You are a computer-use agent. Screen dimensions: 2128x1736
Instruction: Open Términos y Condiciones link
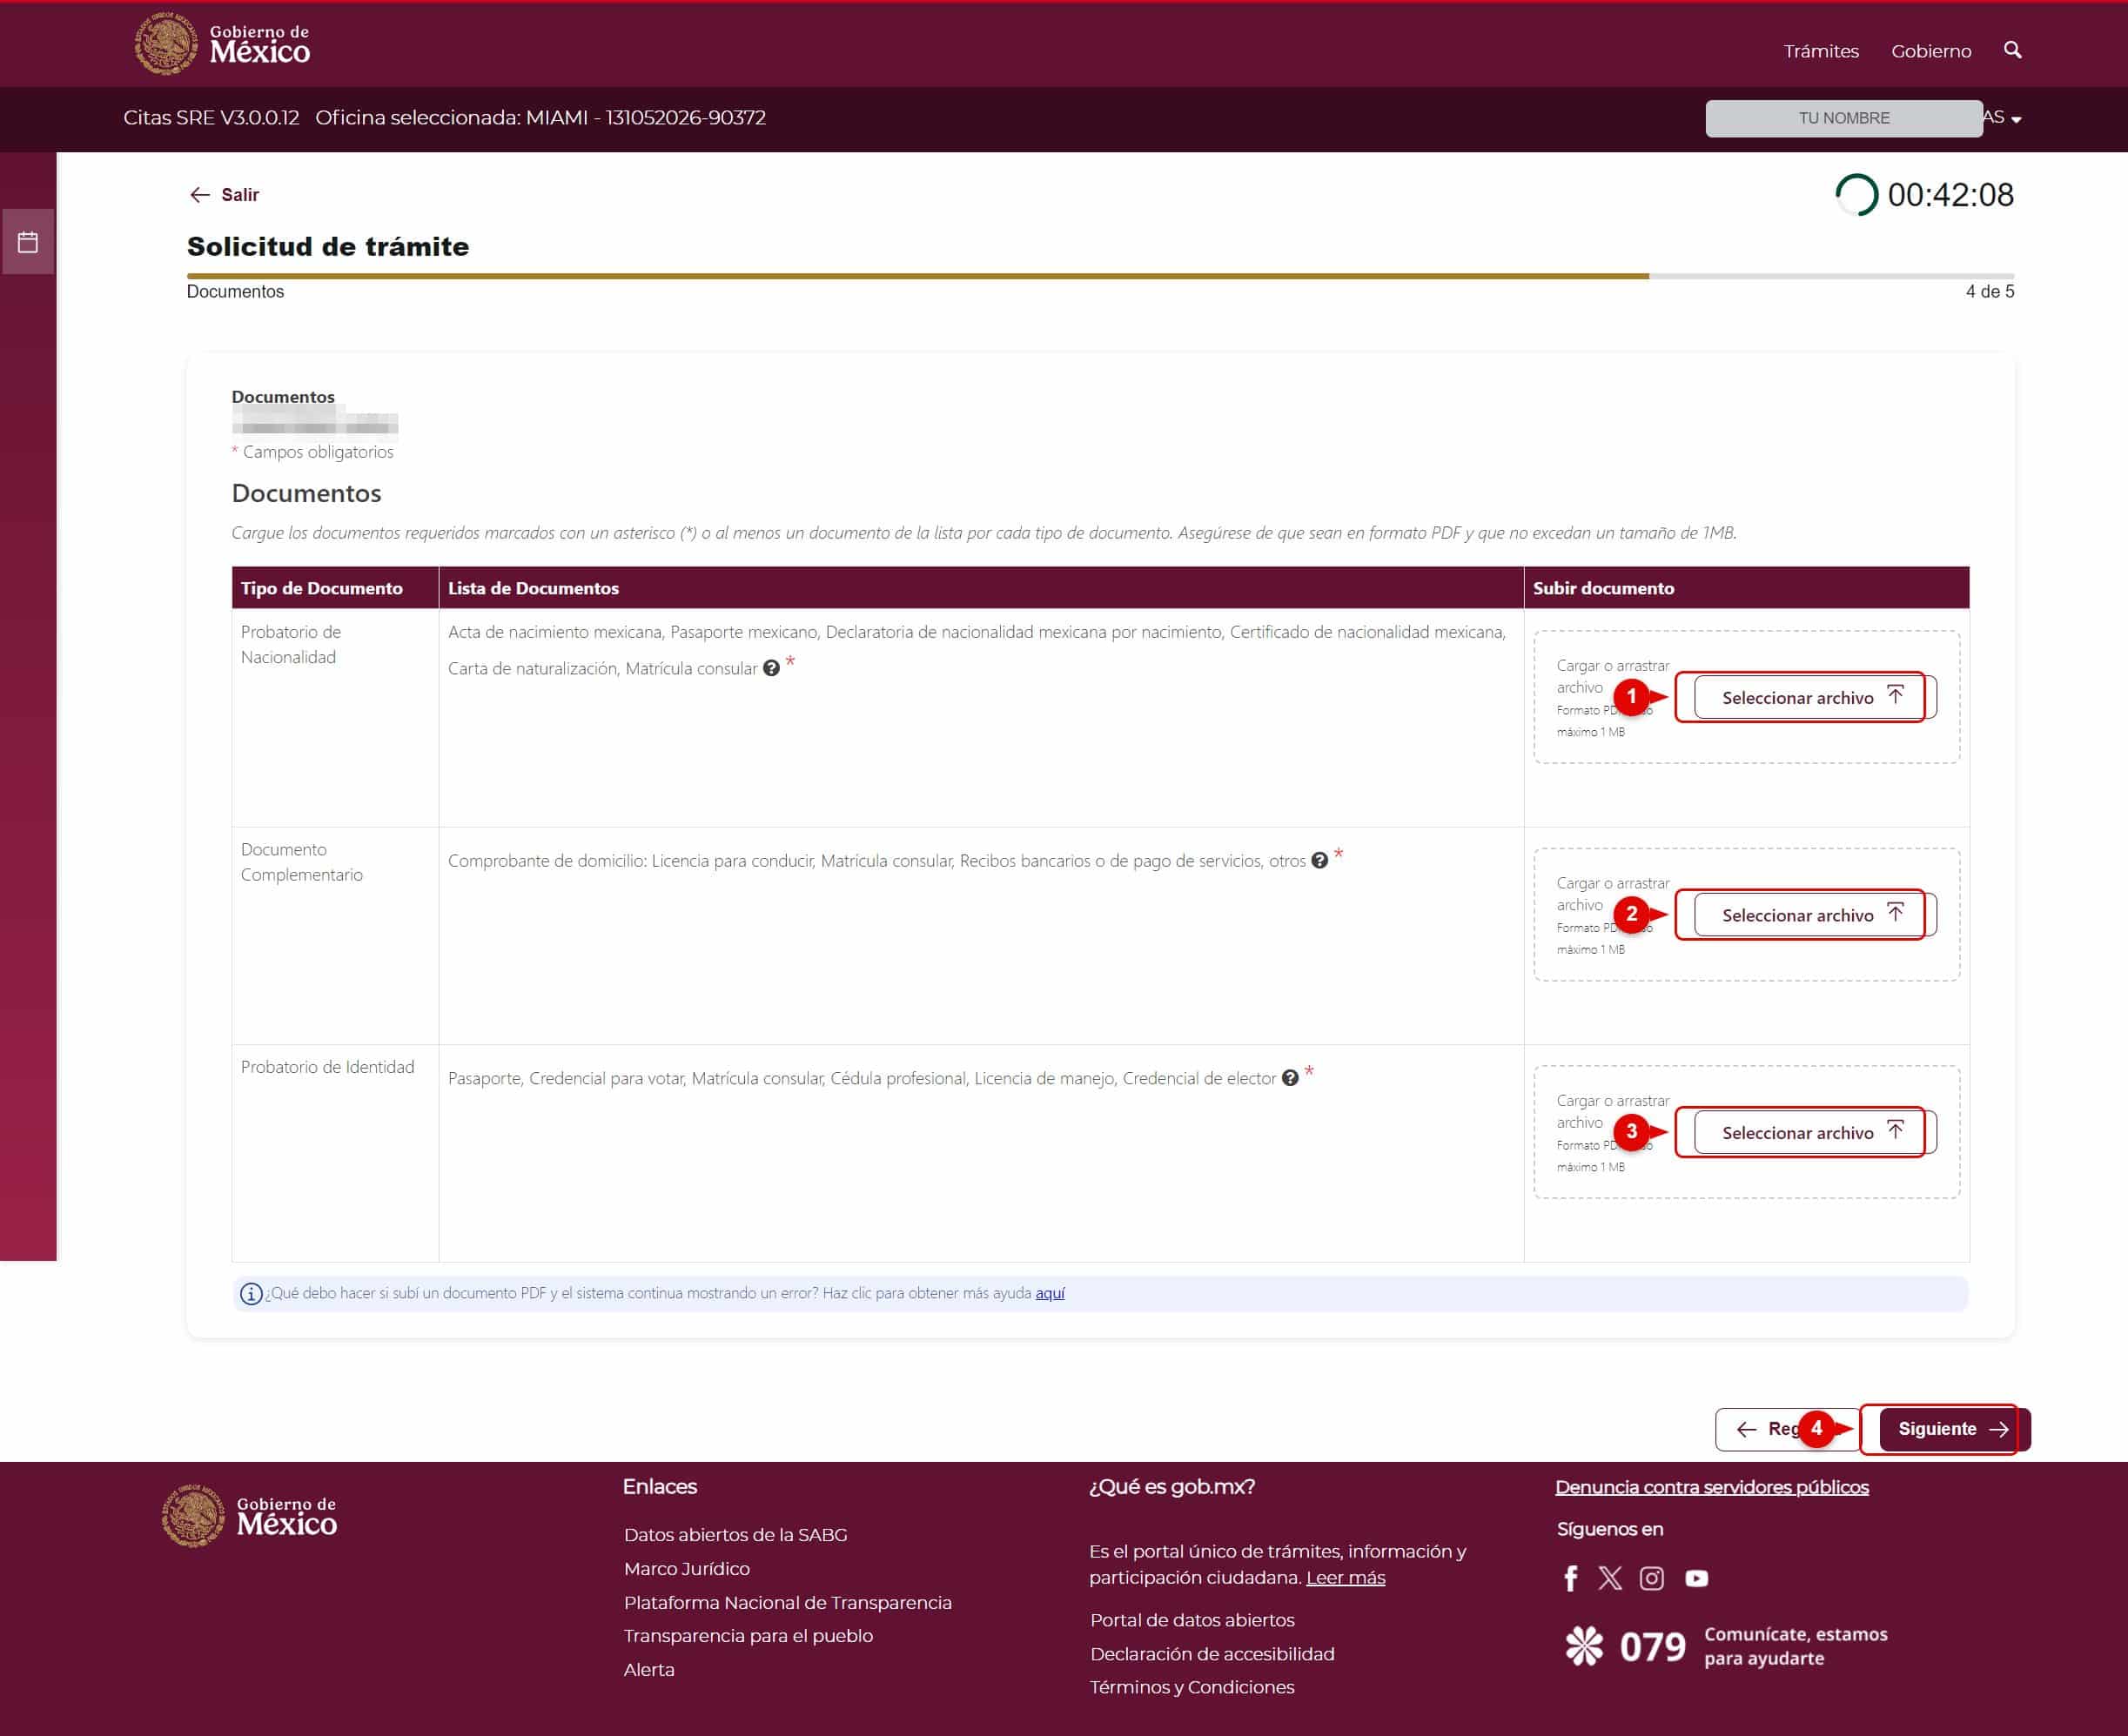[x=1192, y=1688]
